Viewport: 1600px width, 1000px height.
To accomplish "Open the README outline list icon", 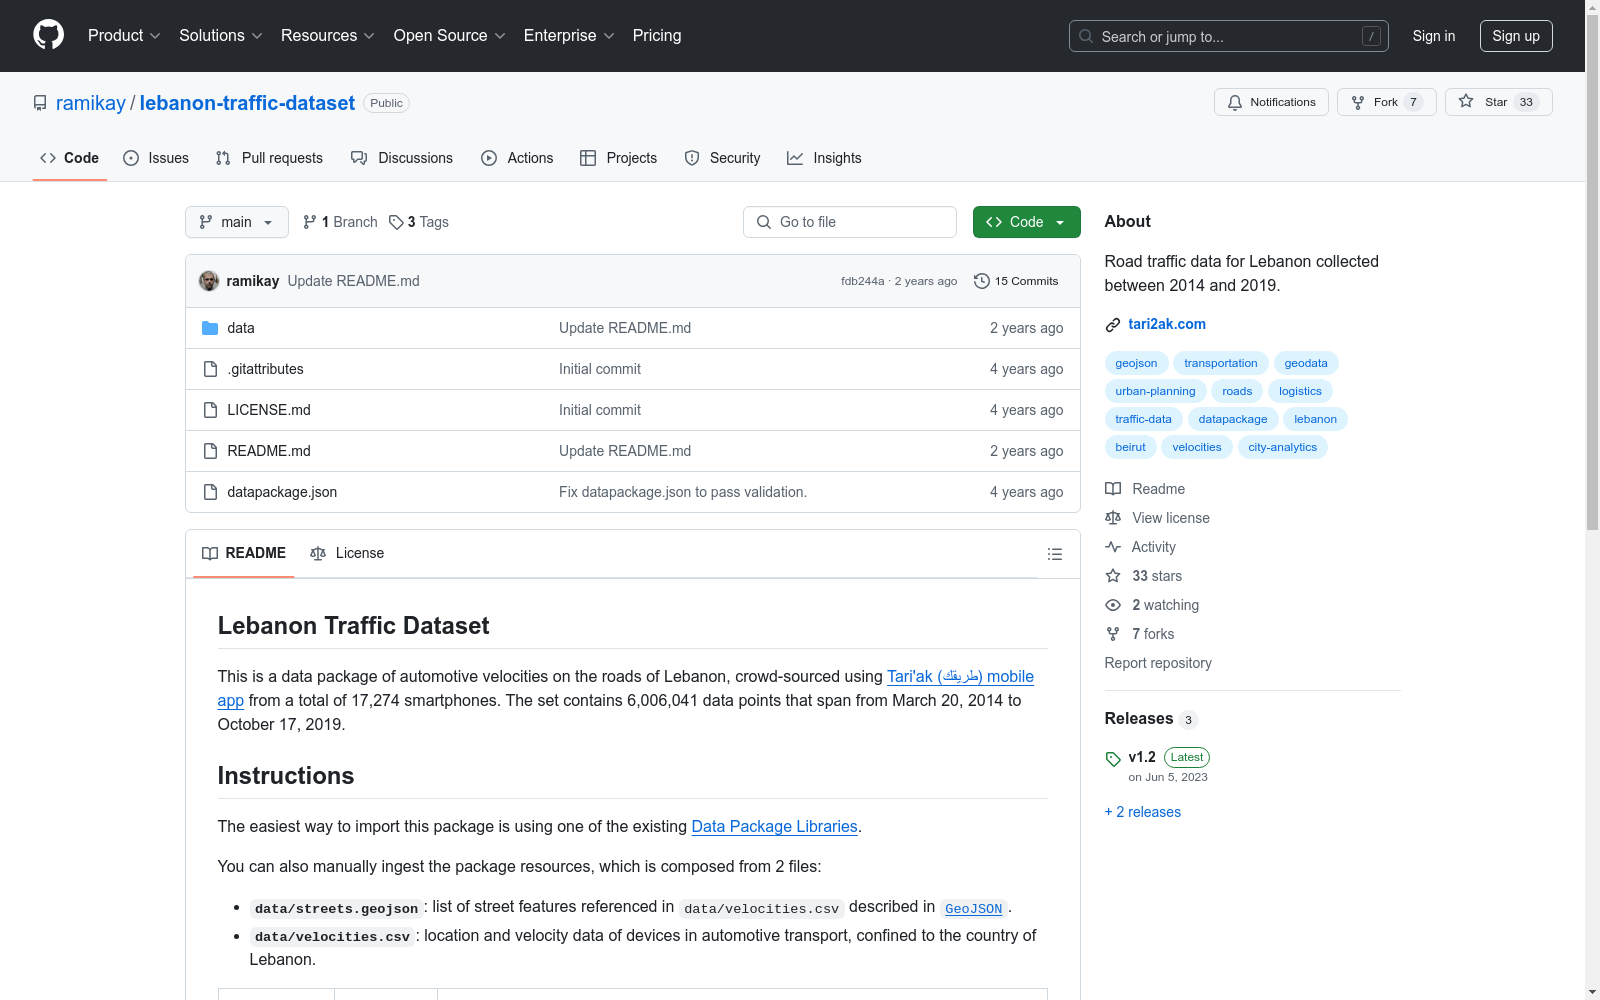I will (x=1054, y=554).
